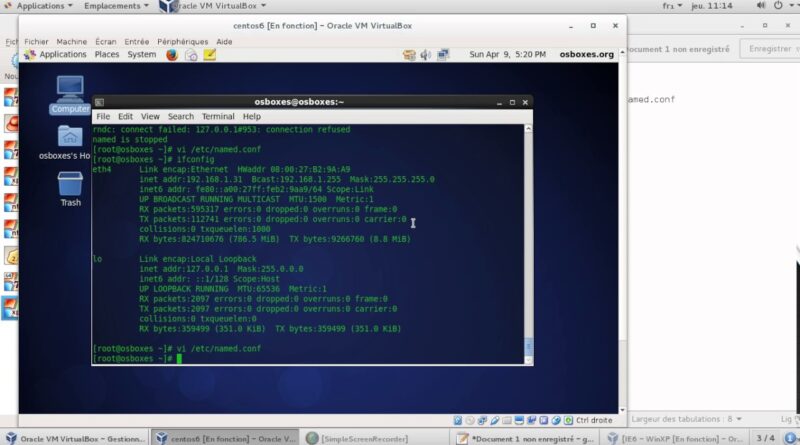This screenshot has height=445, width=800.
Task: Open the notes launcher icon in CentOS panel
Action: tap(209, 55)
